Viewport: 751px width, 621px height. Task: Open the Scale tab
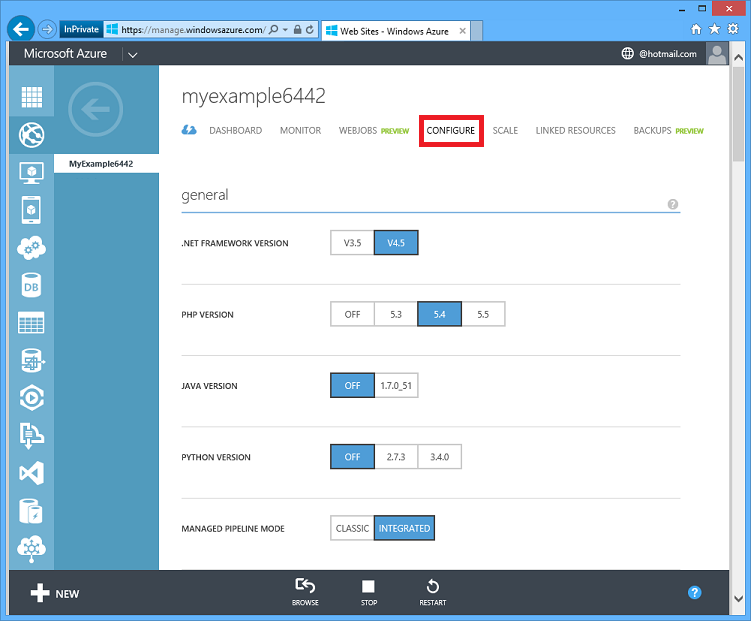tap(505, 130)
